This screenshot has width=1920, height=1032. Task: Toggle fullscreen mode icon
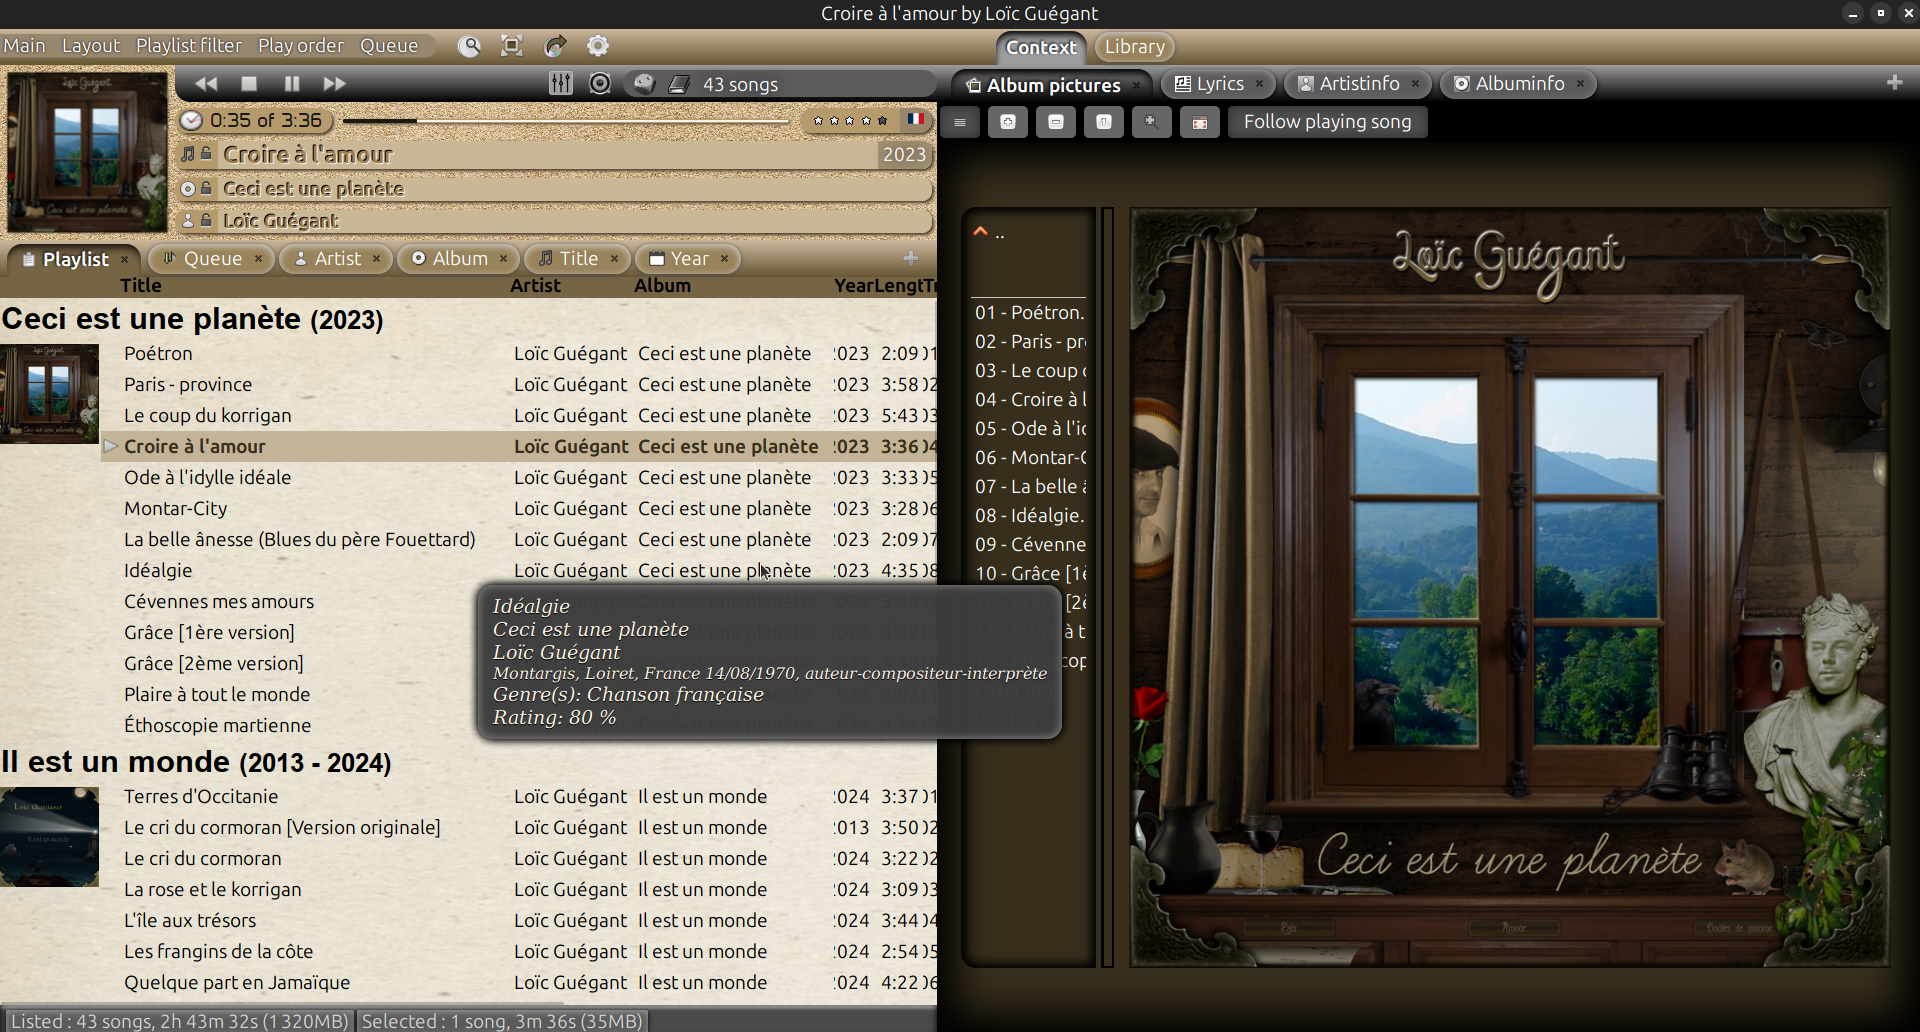click(x=512, y=46)
